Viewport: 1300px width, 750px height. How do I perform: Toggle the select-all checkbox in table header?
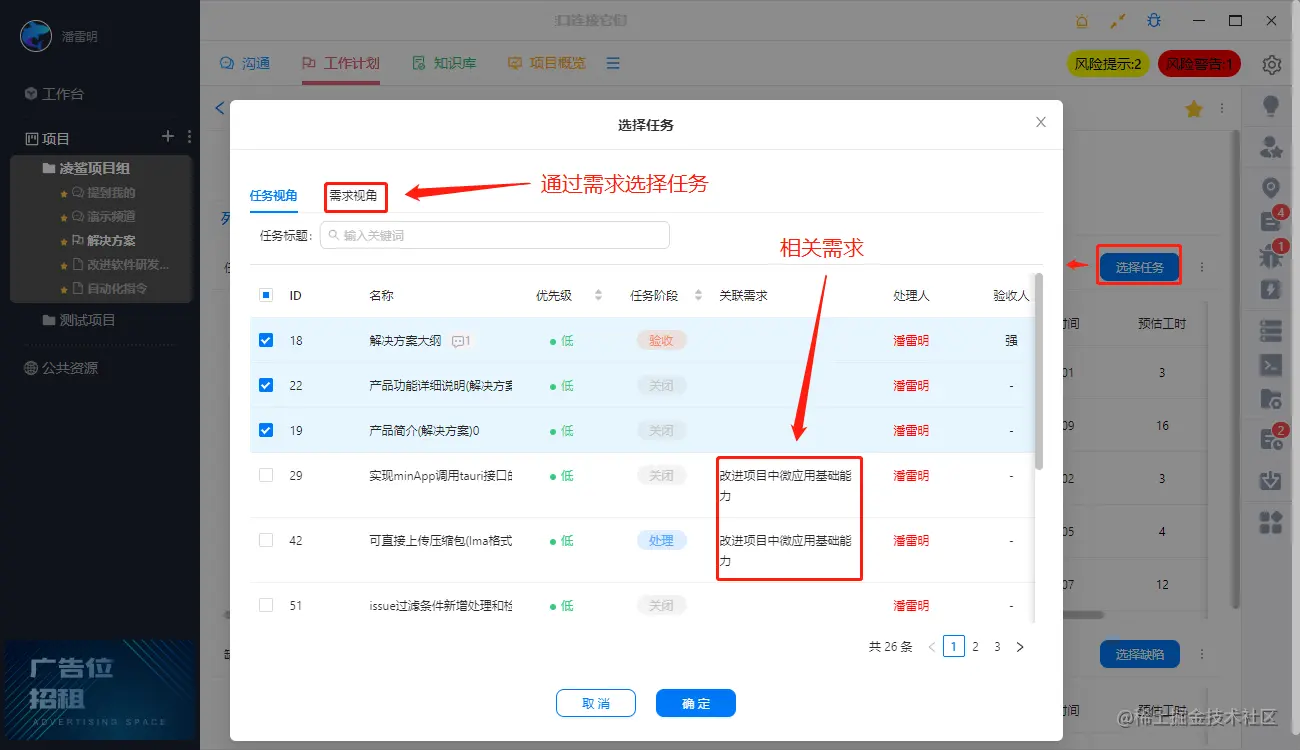[266, 295]
